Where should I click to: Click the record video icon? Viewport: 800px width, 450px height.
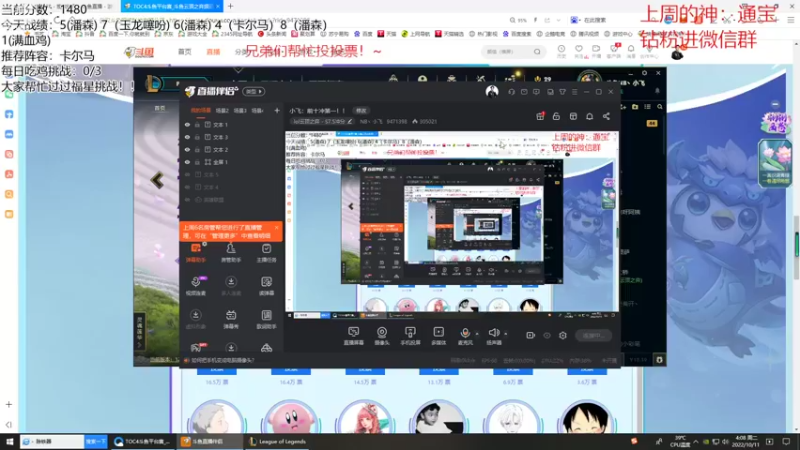click(x=531, y=335)
